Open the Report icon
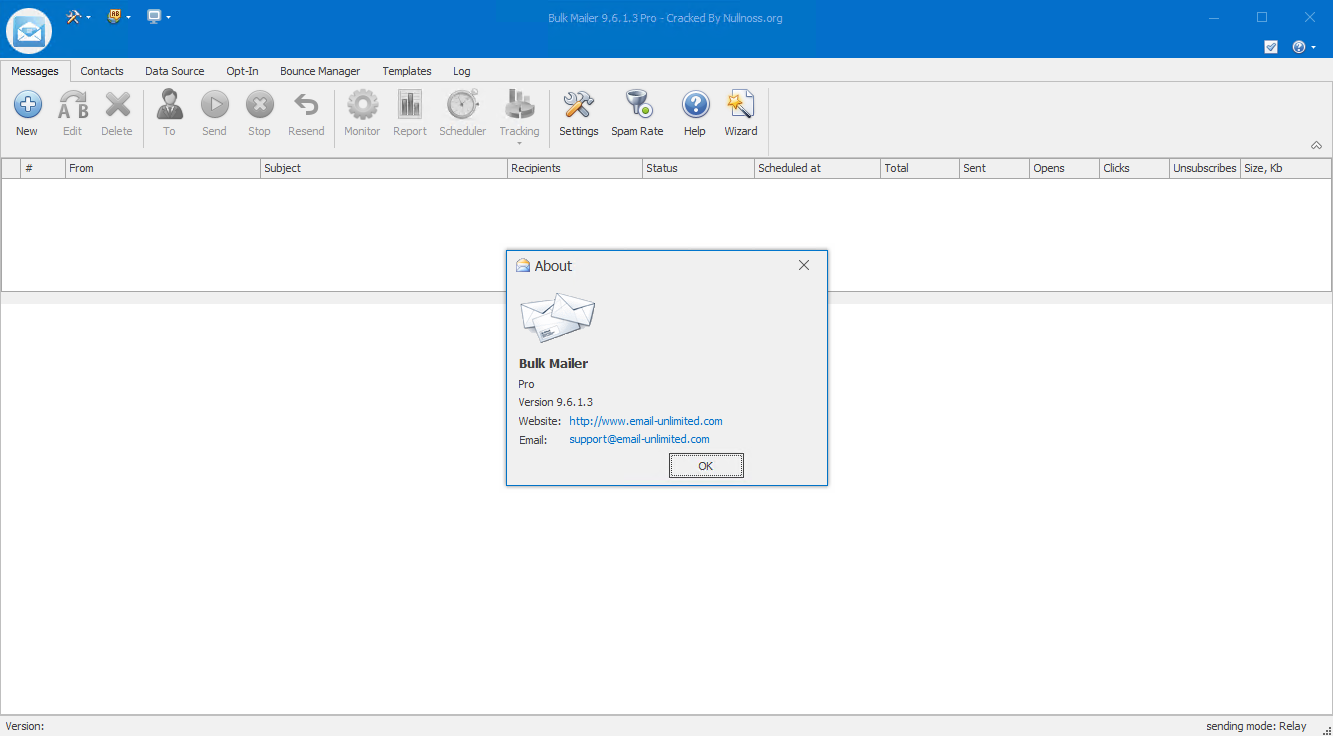The image size is (1333, 736). click(x=410, y=104)
